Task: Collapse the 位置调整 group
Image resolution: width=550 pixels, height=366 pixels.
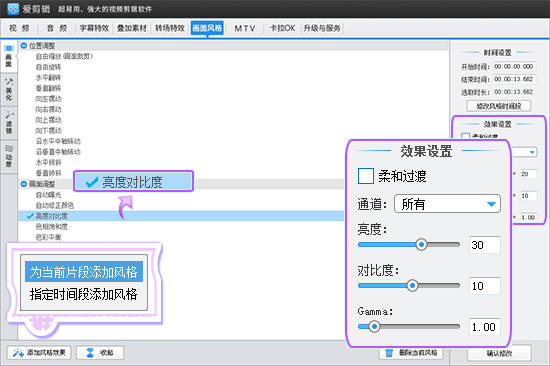Action: point(24,46)
